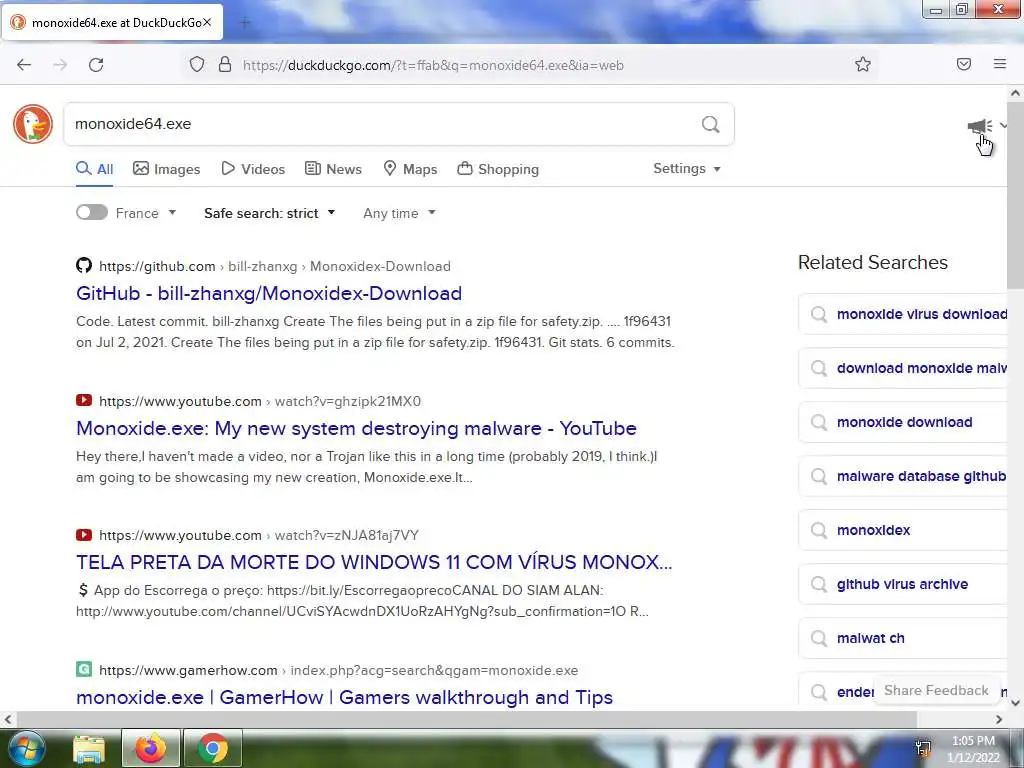Click the vertical scrollbar thumb

pos(1016,195)
